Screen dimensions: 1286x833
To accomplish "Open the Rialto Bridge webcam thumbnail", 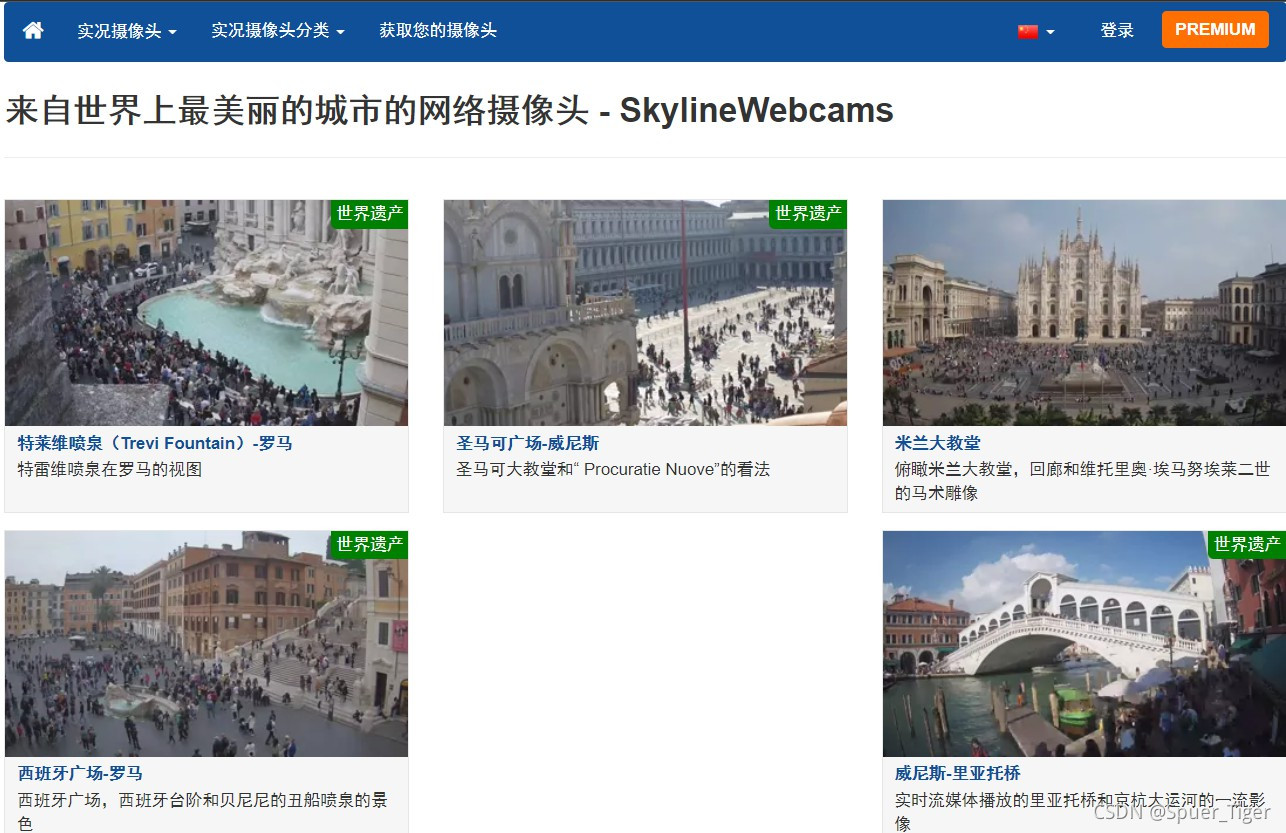I will 1084,644.
